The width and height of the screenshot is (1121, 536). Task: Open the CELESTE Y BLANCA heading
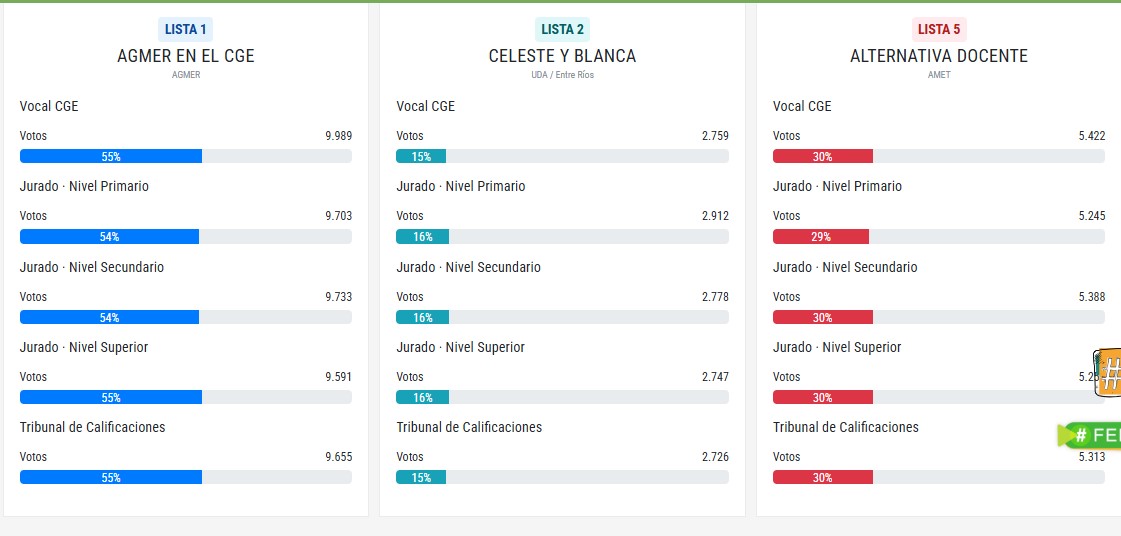tap(562, 56)
